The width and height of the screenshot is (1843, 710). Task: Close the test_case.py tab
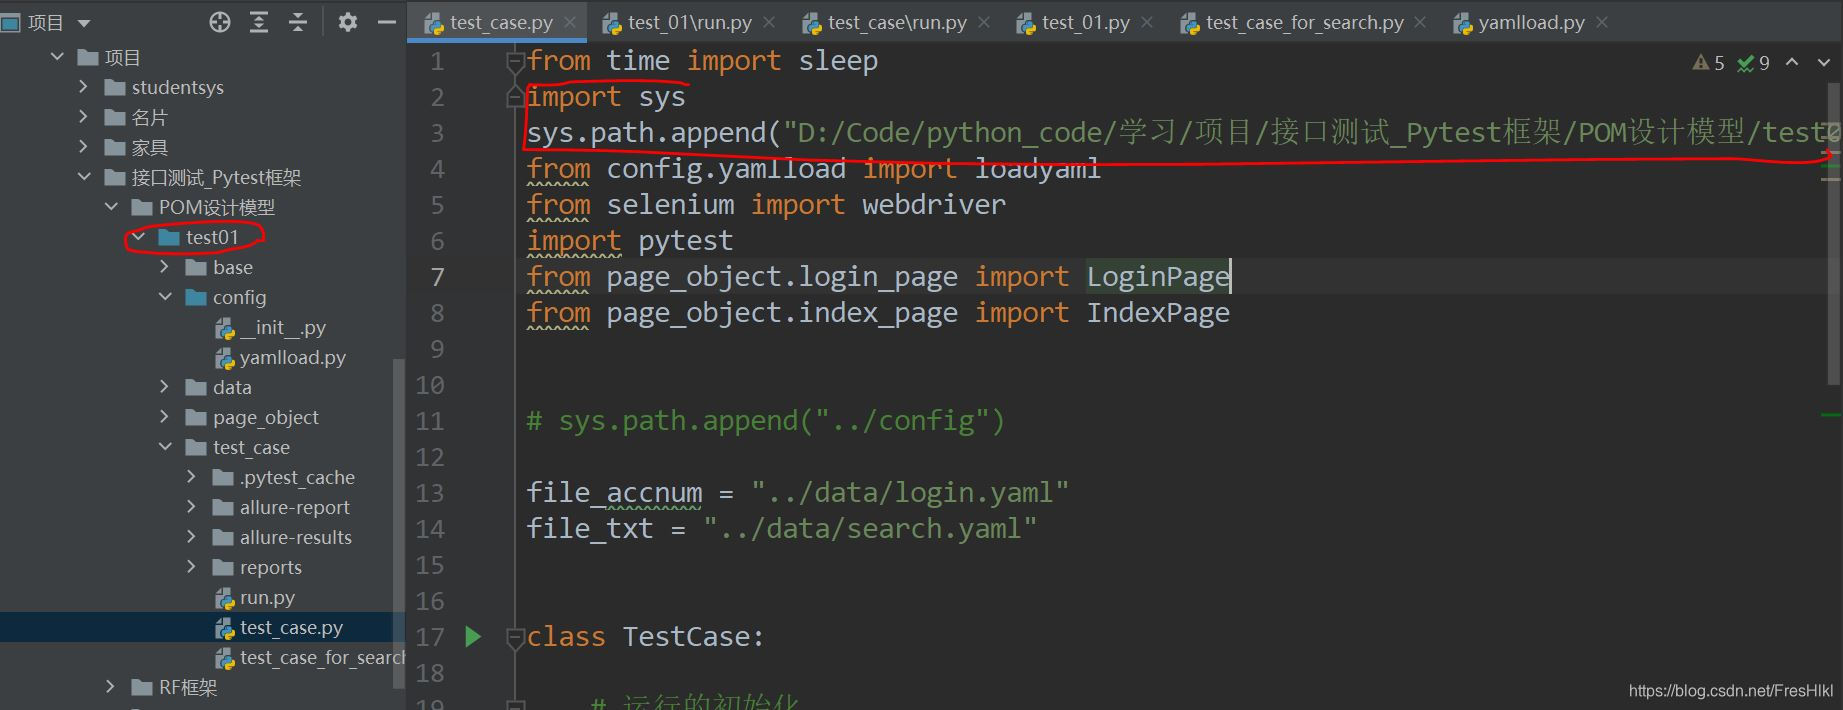click(x=570, y=22)
